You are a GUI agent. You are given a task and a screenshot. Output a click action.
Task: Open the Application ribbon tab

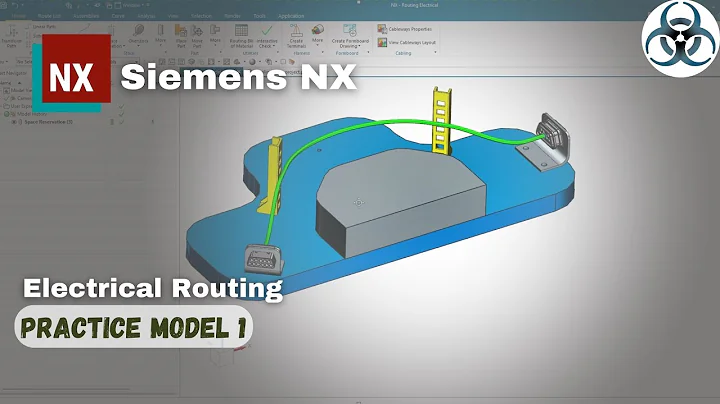pyautogui.click(x=291, y=16)
